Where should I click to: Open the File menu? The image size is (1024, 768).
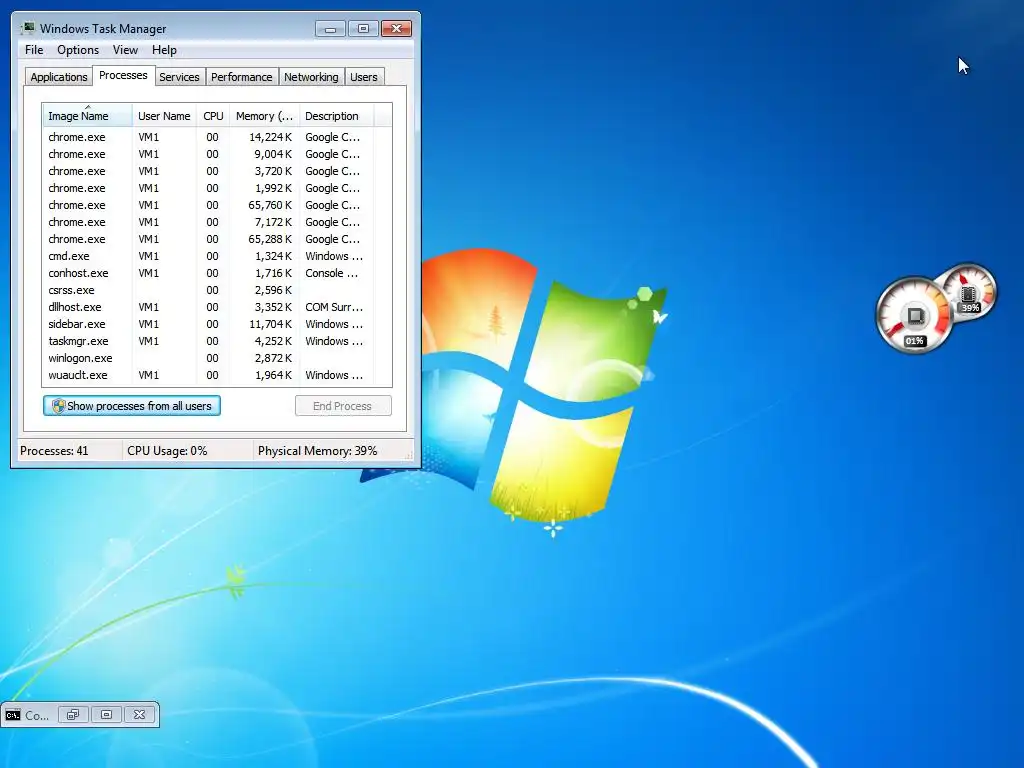(x=34, y=50)
